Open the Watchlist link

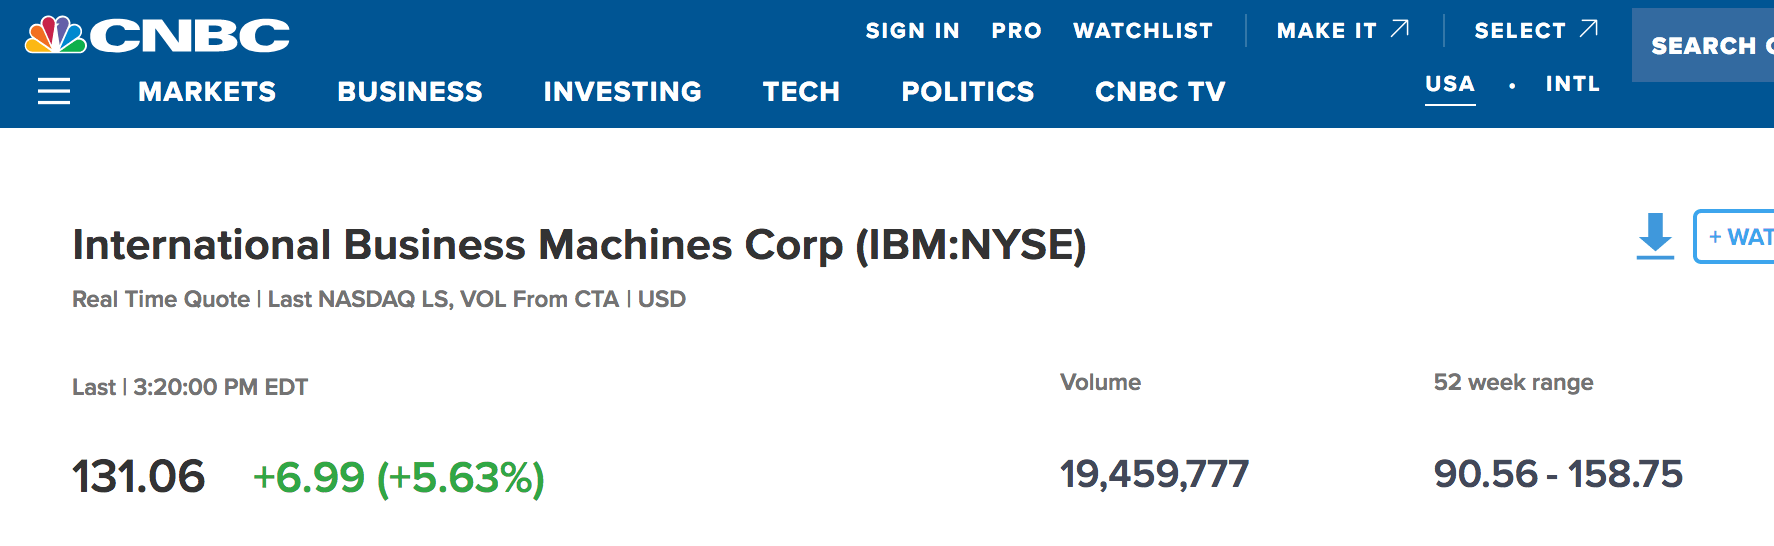pyautogui.click(x=1143, y=31)
